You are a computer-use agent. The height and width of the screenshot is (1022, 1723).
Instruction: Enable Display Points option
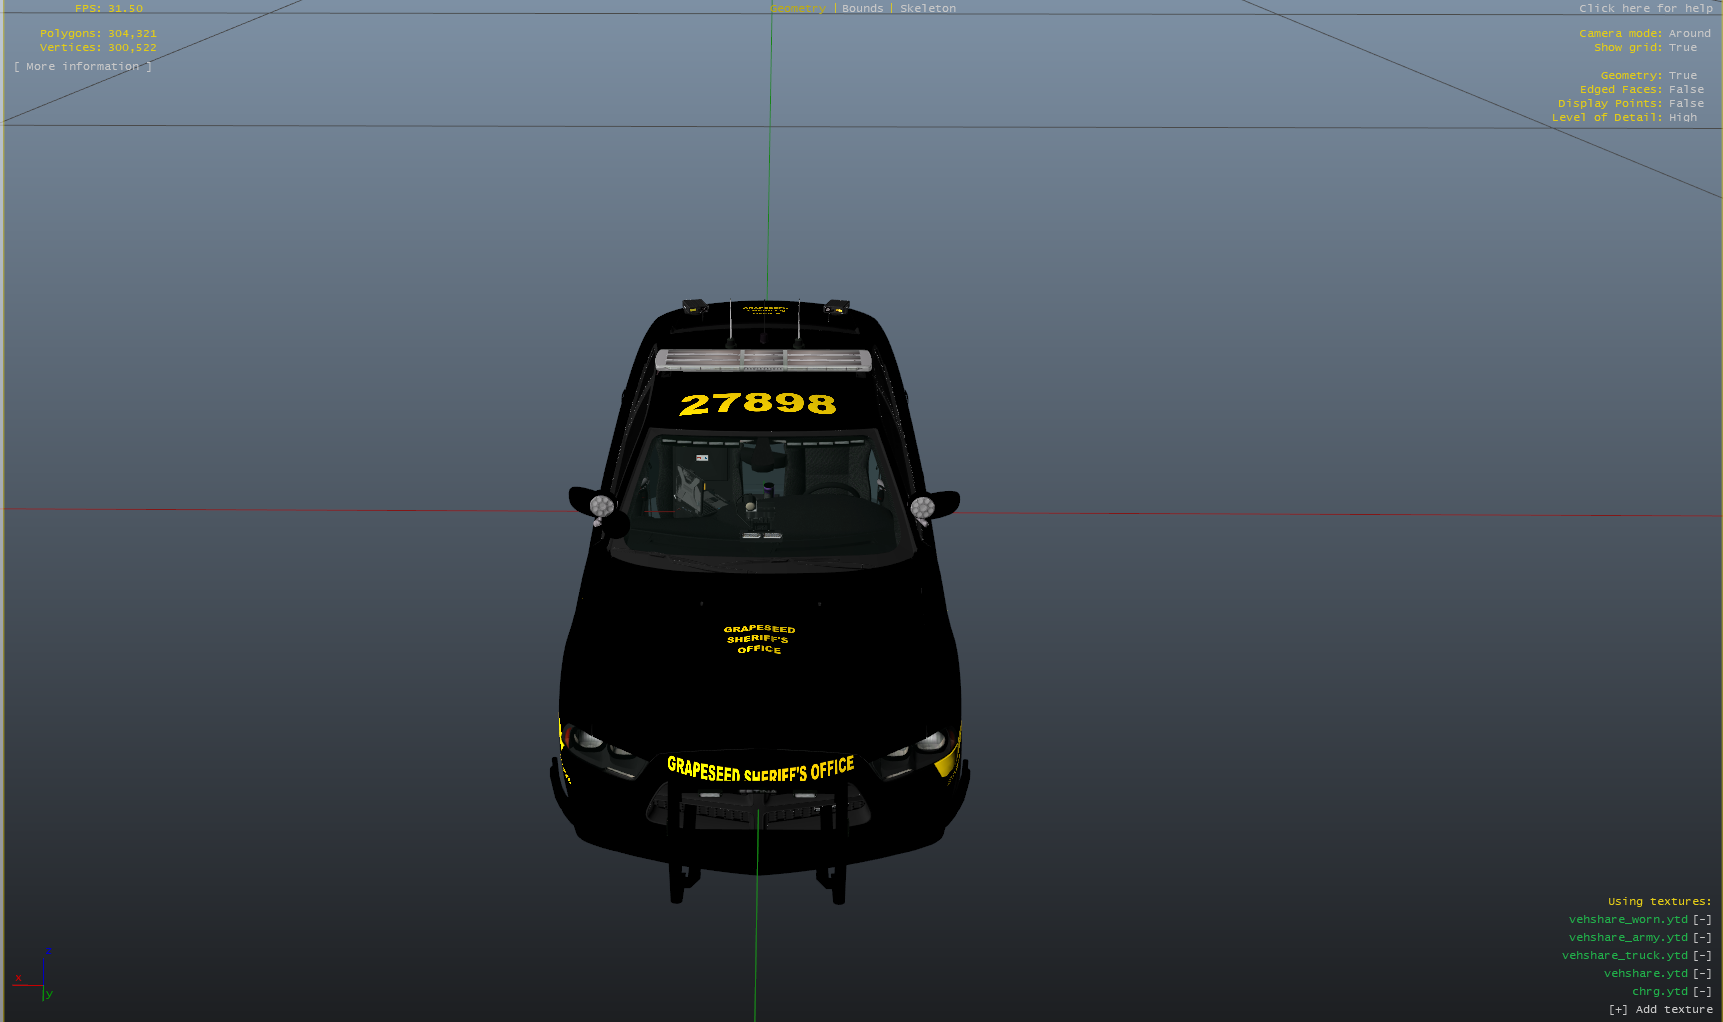tap(1685, 104)
